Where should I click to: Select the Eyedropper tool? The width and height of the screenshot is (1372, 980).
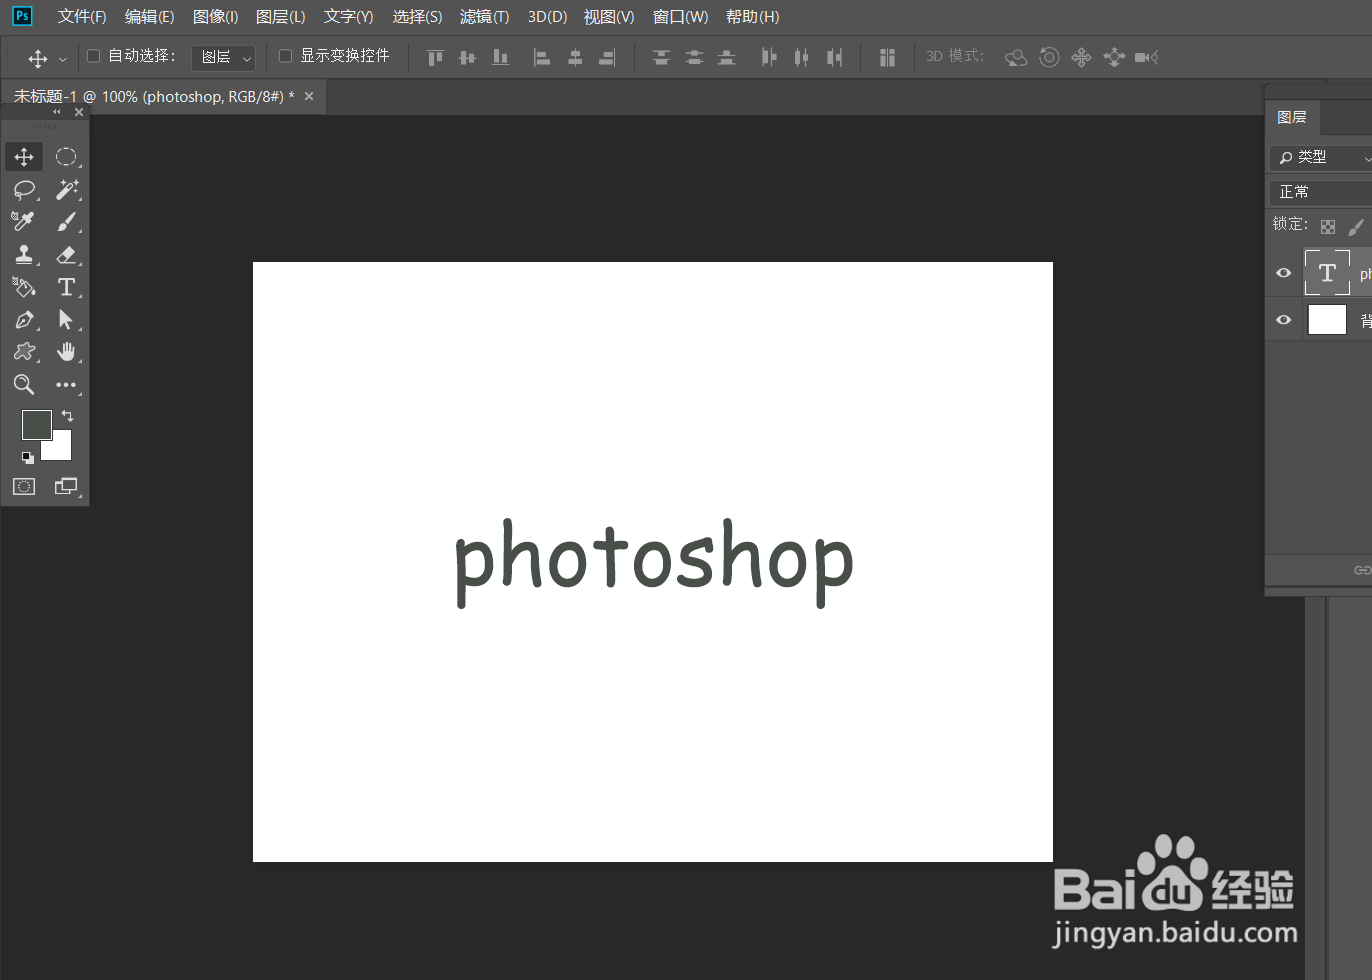[x=24, y=222]
